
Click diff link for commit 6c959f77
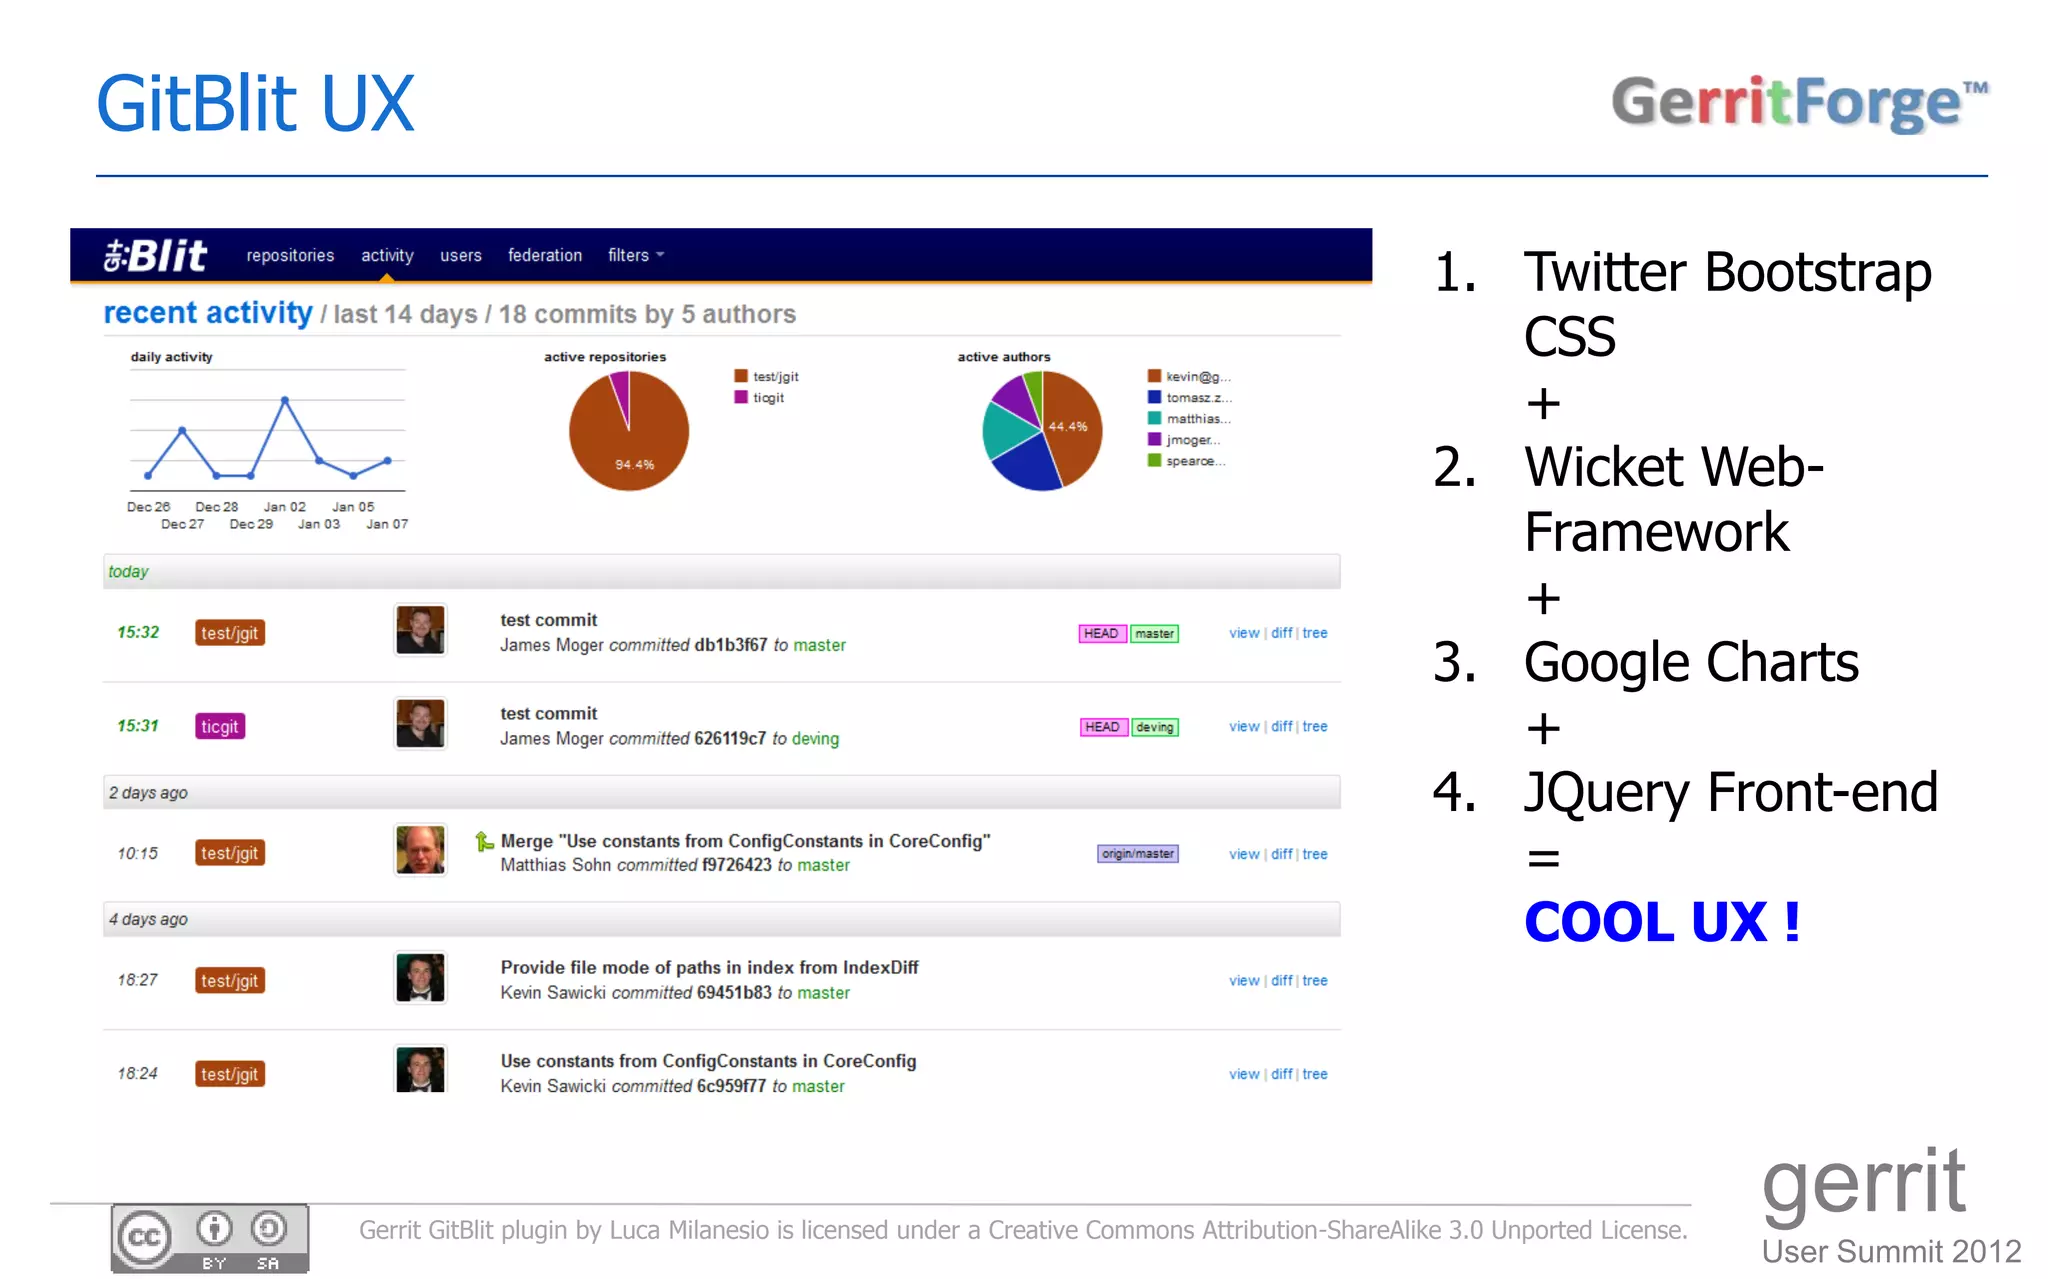(x=1282, y=1074)
